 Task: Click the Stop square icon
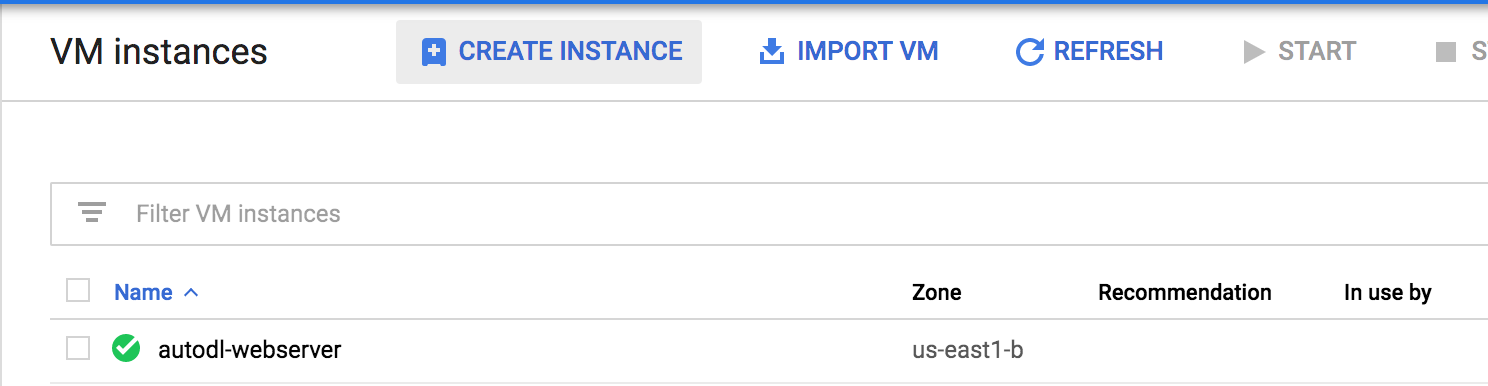pos(1445,52)
